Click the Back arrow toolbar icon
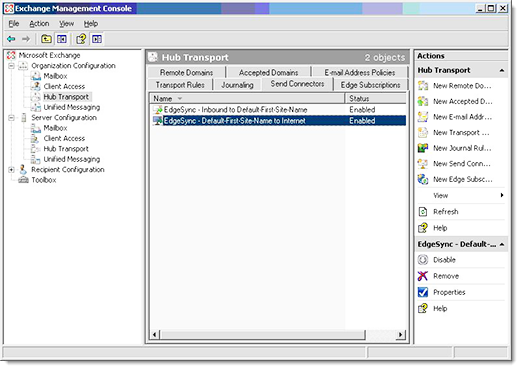This screenshot has height=370, width=521. click(11, 39)
